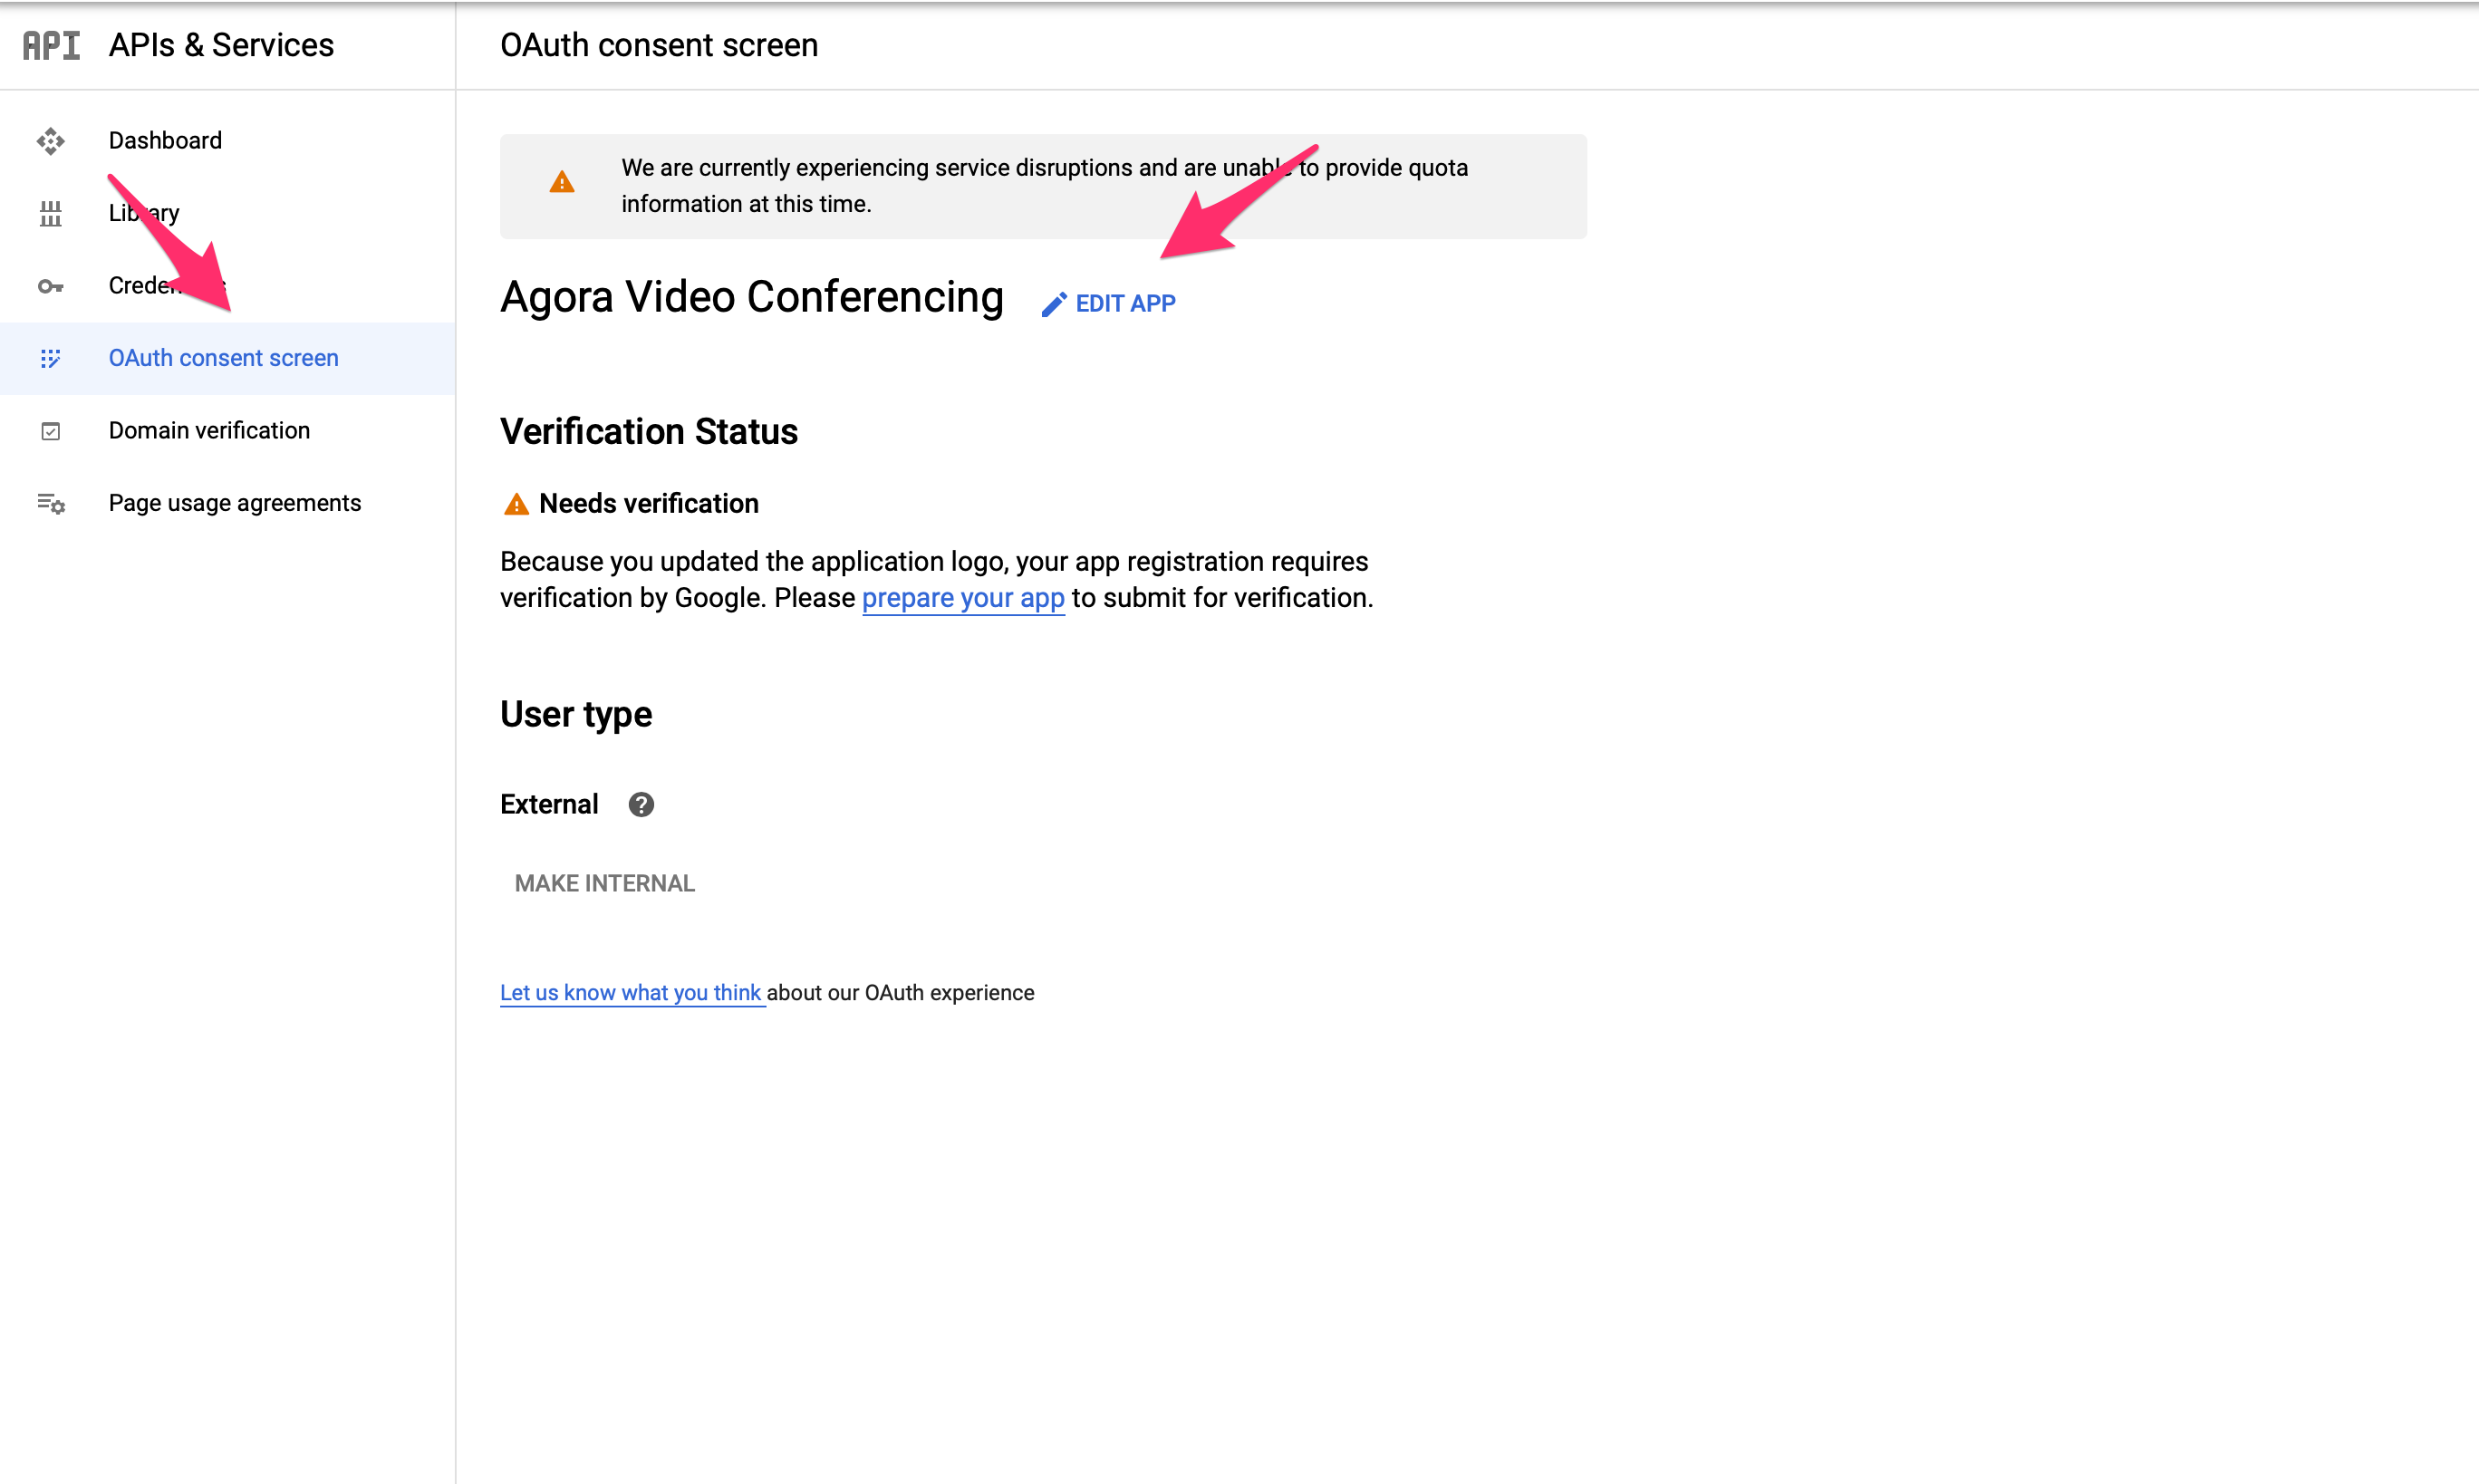Click the User type heading
The width and height of the screenshot is (2479, 1484).
pos(576,715)
